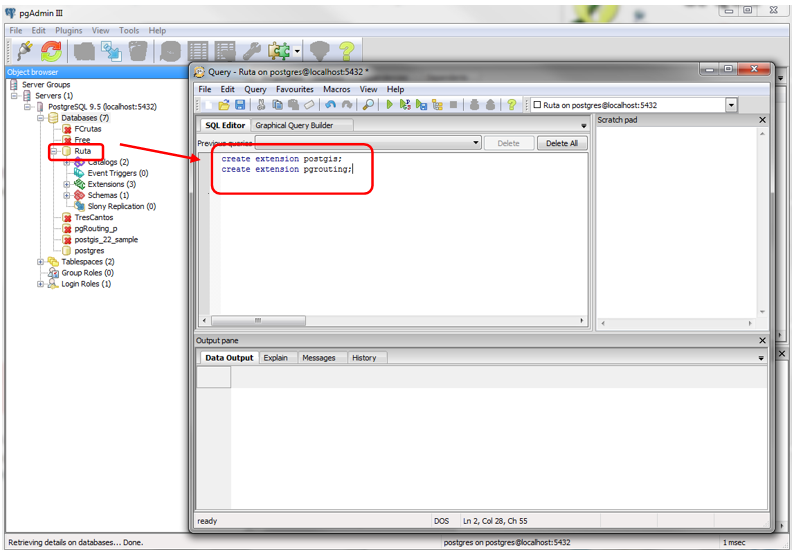Click the Delete All button
This screenshot has width=795, height=553.
click(x=561, y=143)
